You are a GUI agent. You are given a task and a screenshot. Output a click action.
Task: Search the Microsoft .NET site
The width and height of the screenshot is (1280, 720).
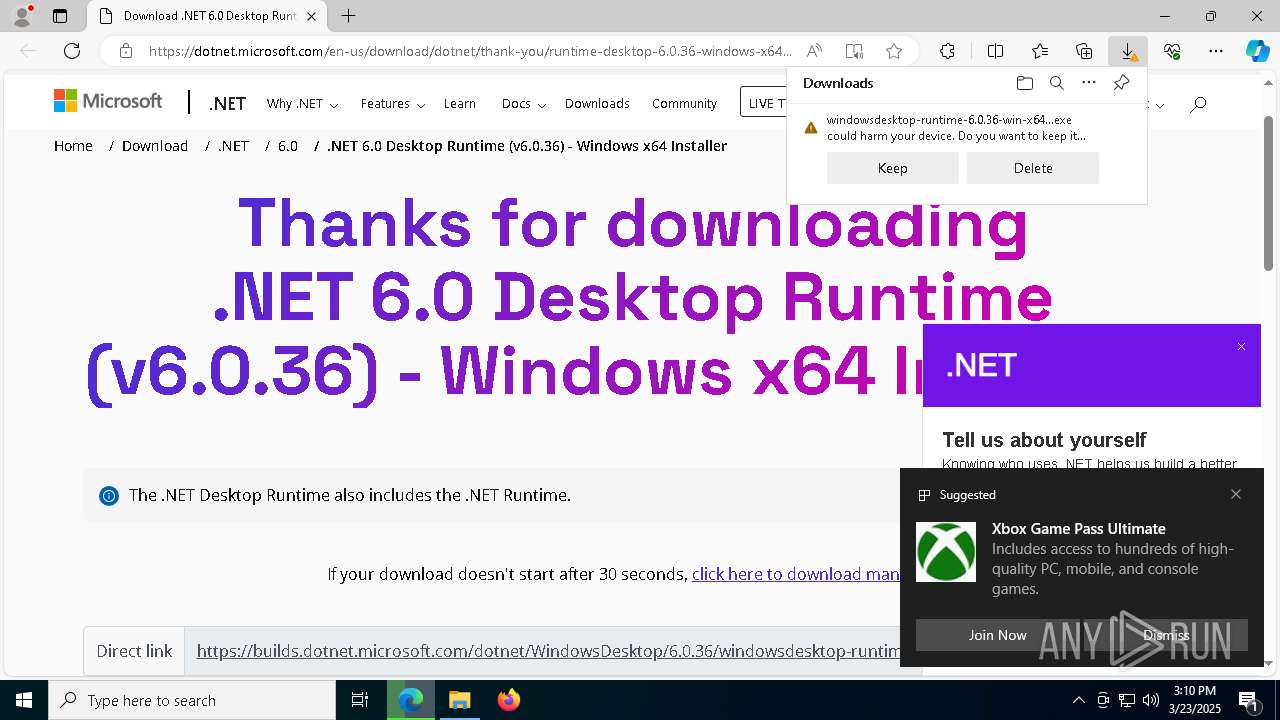click(x=1198, y=104)
